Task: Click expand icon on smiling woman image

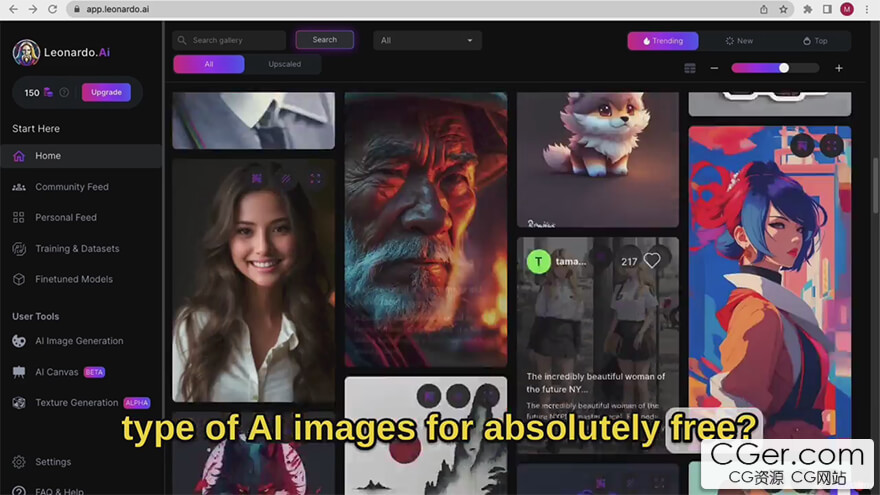Action: click(x=315, y=178)
